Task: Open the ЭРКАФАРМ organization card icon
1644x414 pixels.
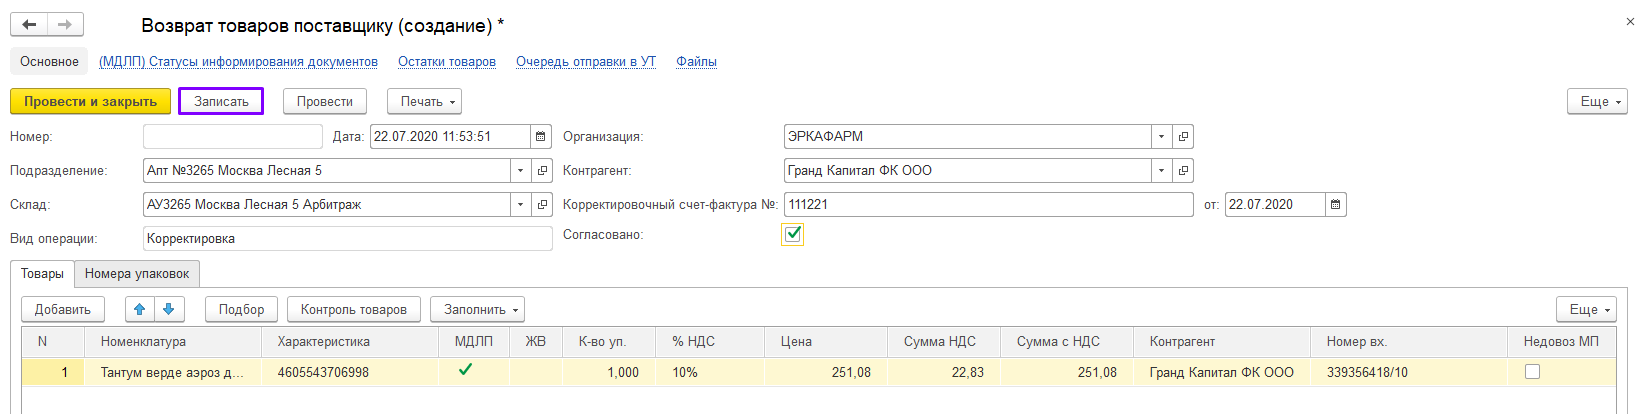Action: click(x=1183, y=137)
